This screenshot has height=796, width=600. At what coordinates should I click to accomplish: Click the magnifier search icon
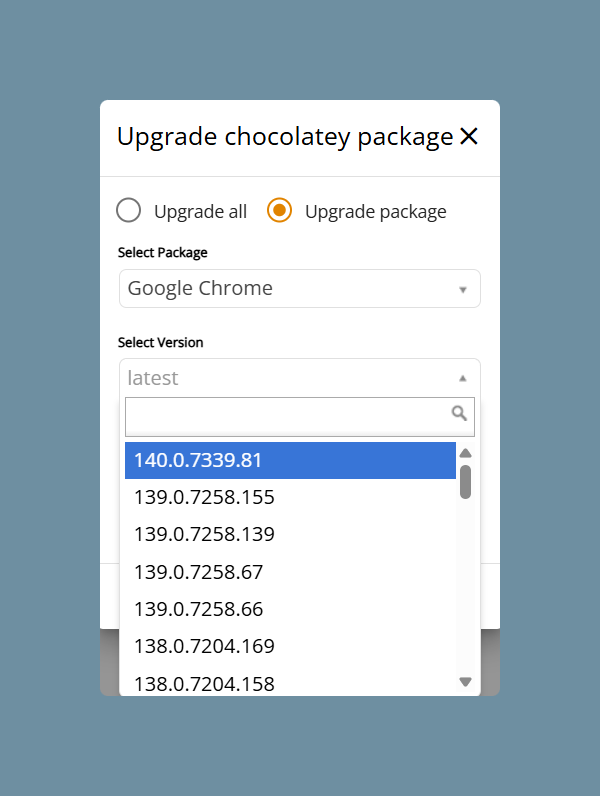pos(459,413)
